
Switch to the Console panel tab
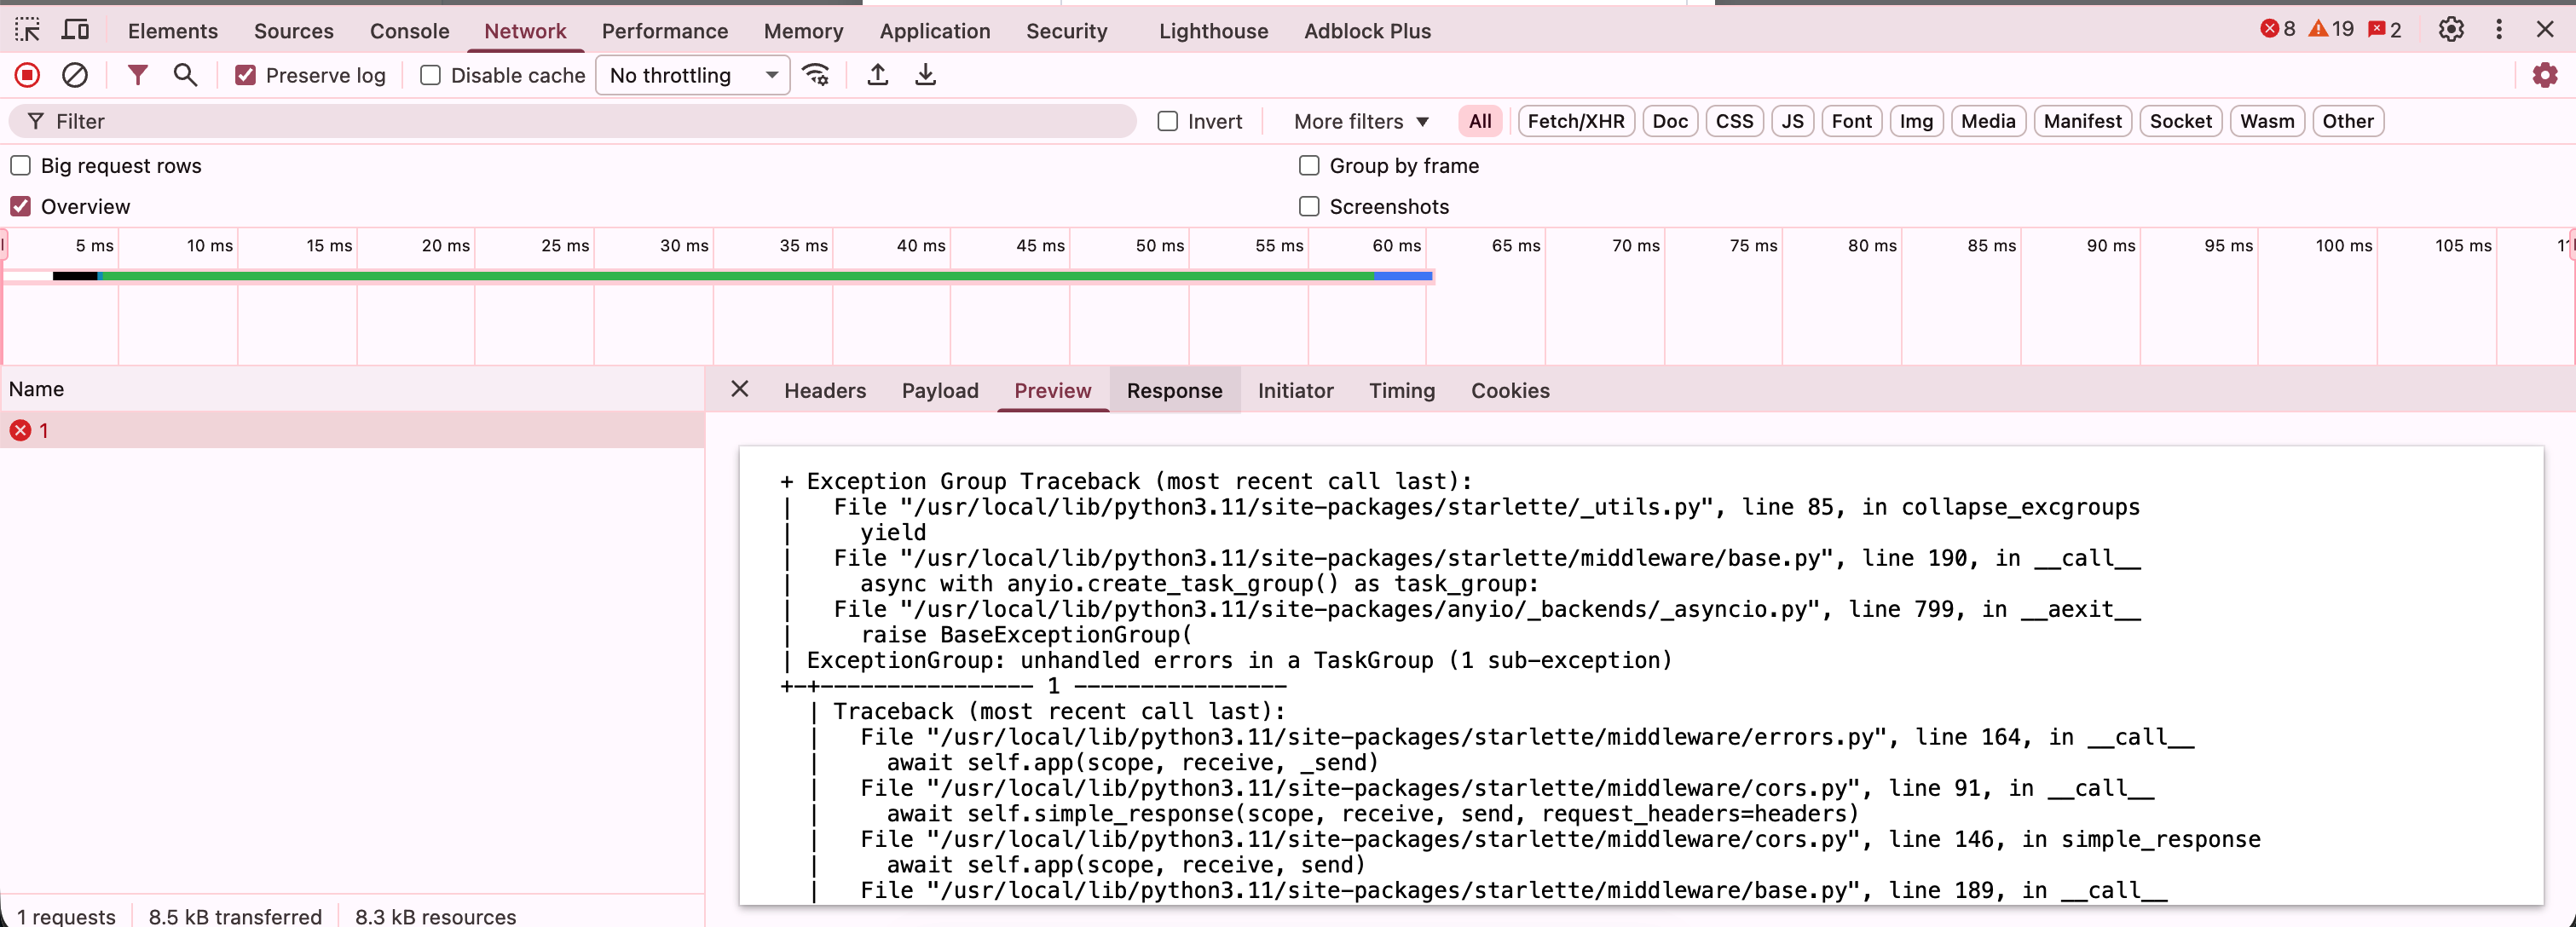point(409,31)
